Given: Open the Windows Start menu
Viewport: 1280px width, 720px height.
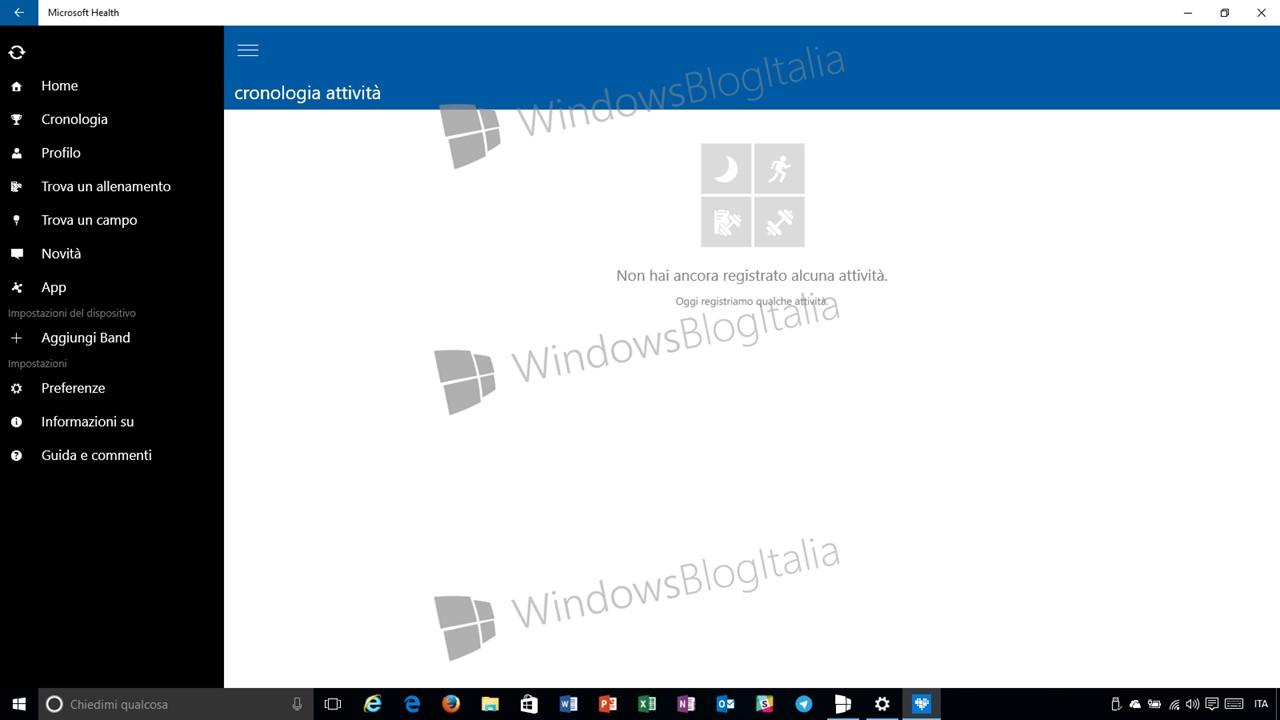Looking at the screenshot, I should coord(19,704).
